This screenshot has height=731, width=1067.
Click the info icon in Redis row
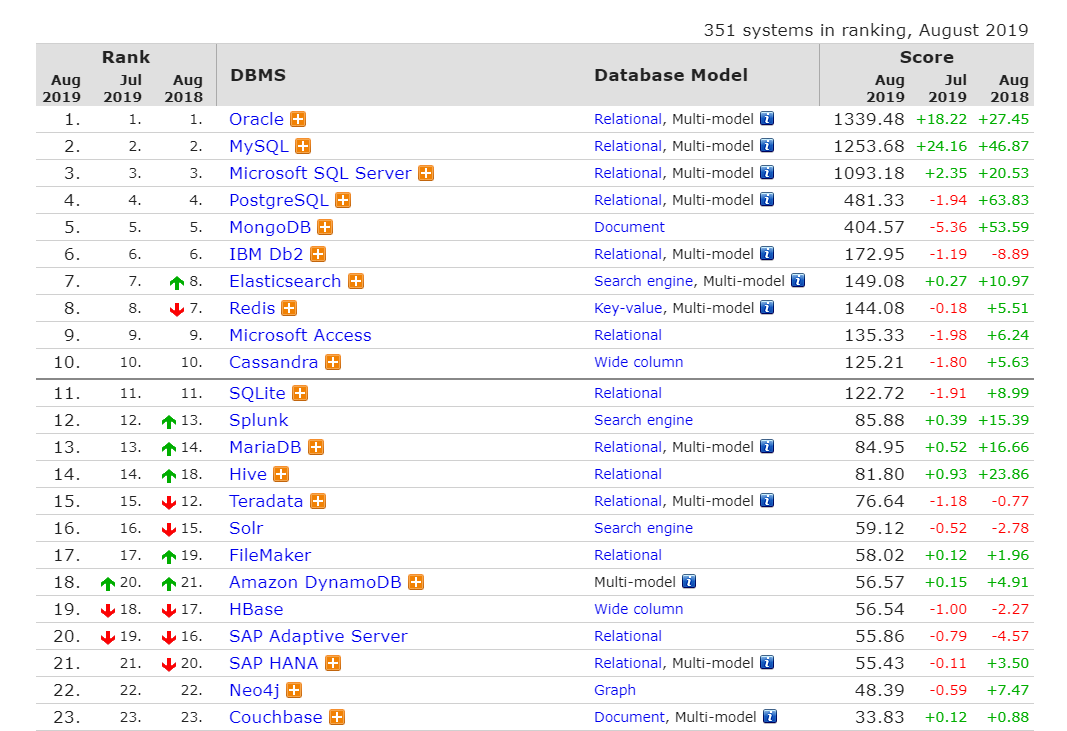[767, 308]
